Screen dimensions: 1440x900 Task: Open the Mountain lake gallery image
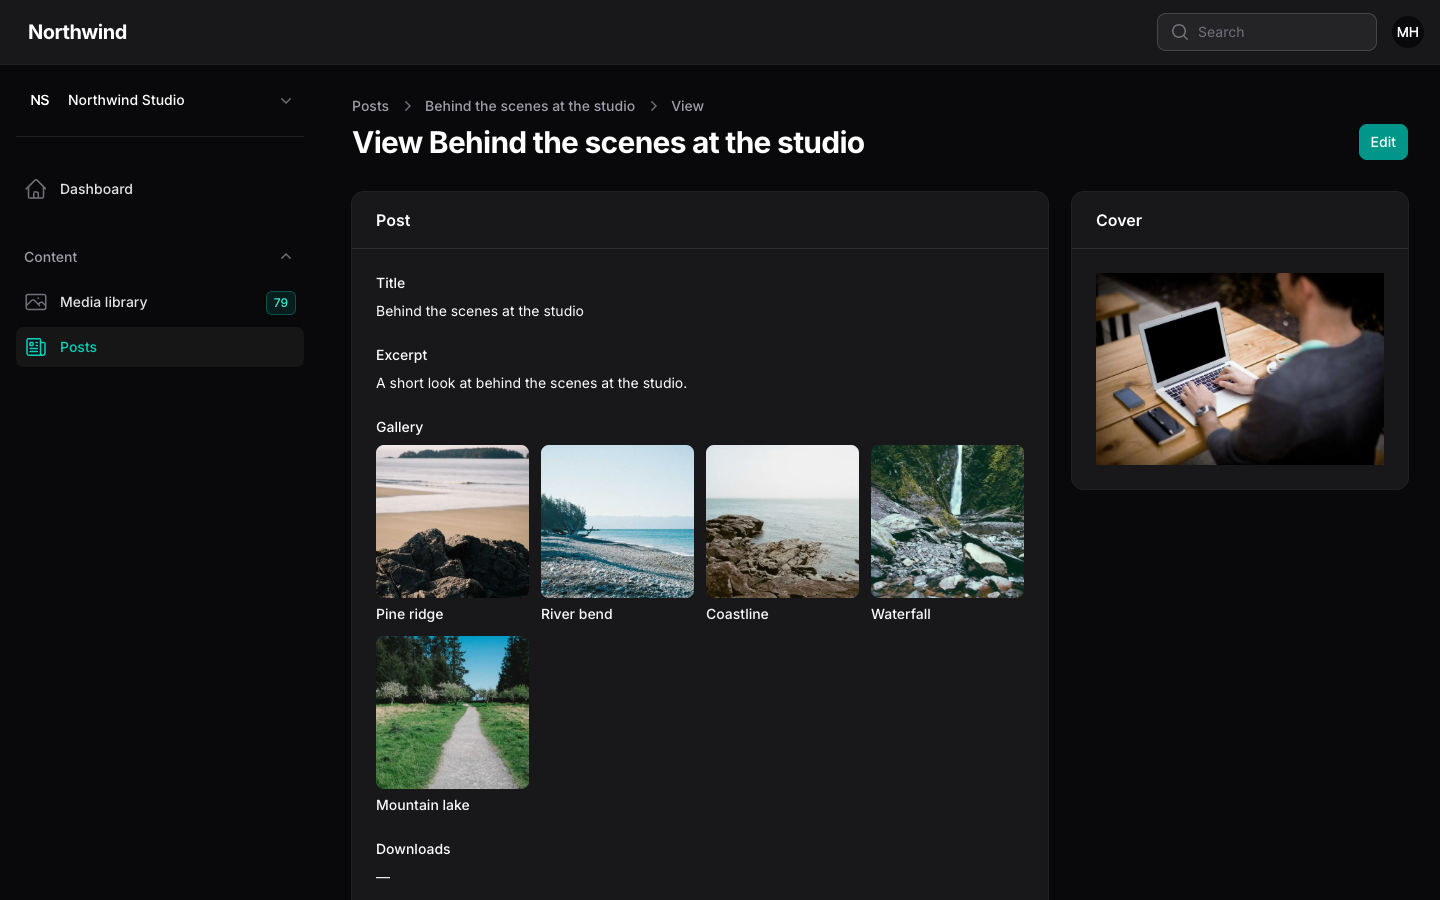click(452, 712)
